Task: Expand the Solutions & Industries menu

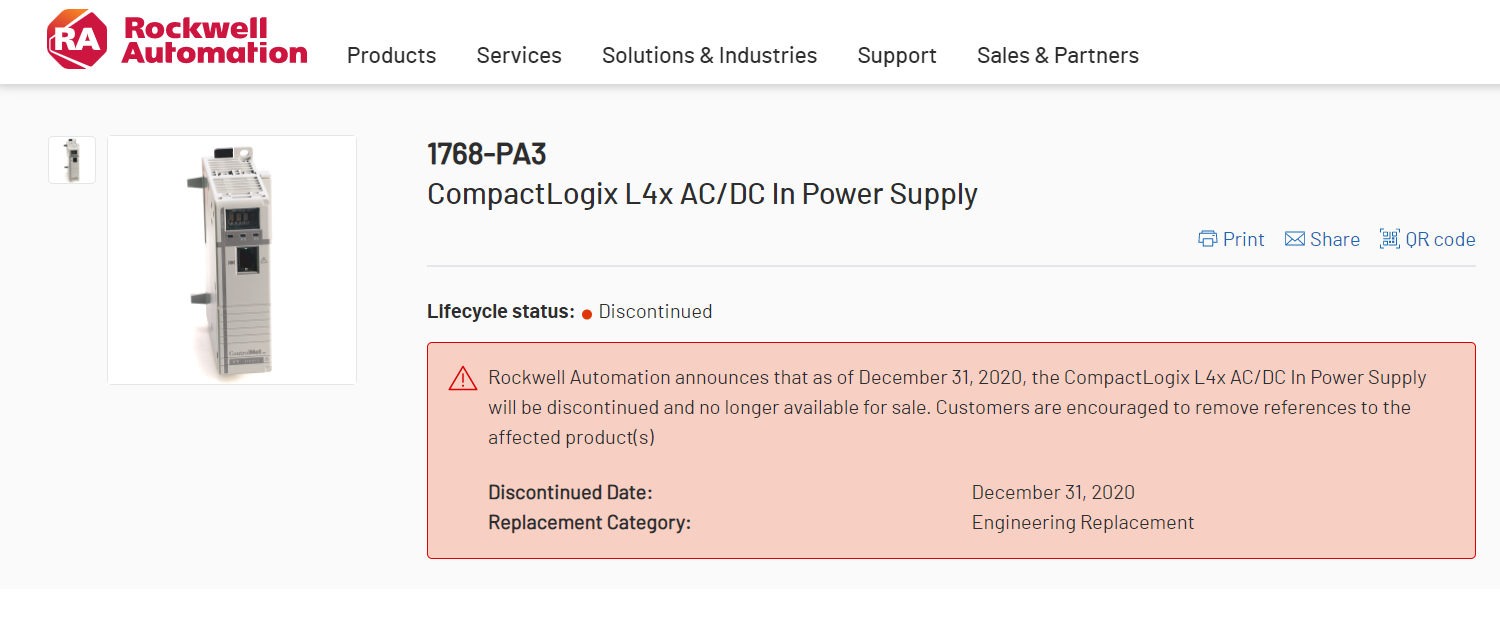Action: point(709,56)
